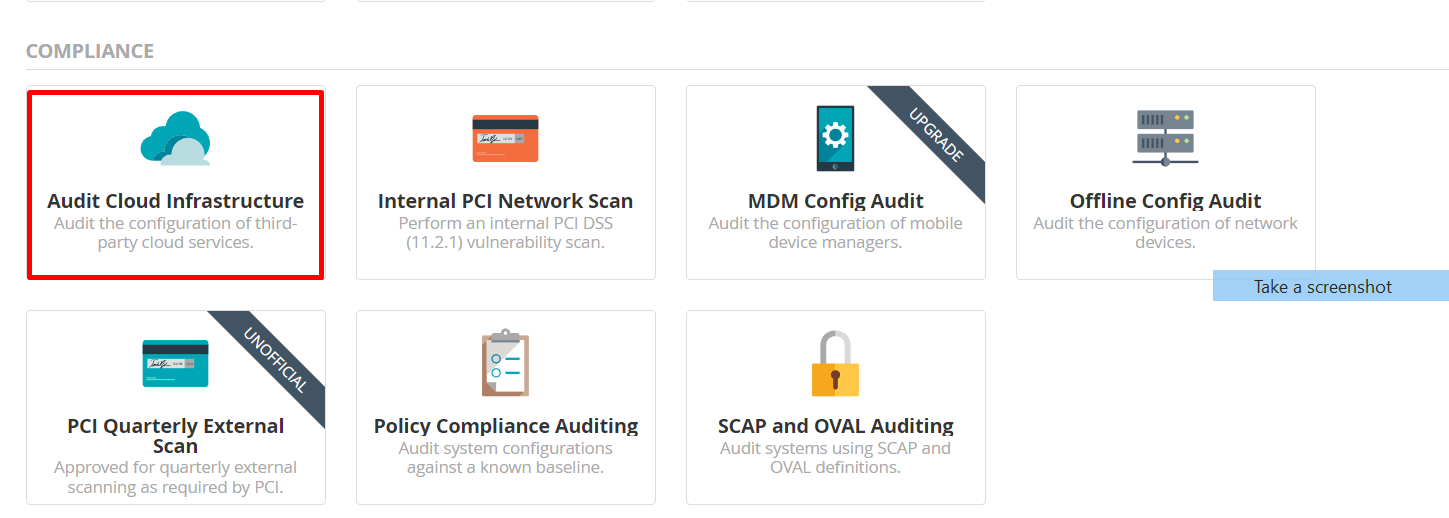Viewport: 1449px width, 518px height.
Task: Click the UNOFFICIAL ribbon on PCI template
Action: (277, 360)
